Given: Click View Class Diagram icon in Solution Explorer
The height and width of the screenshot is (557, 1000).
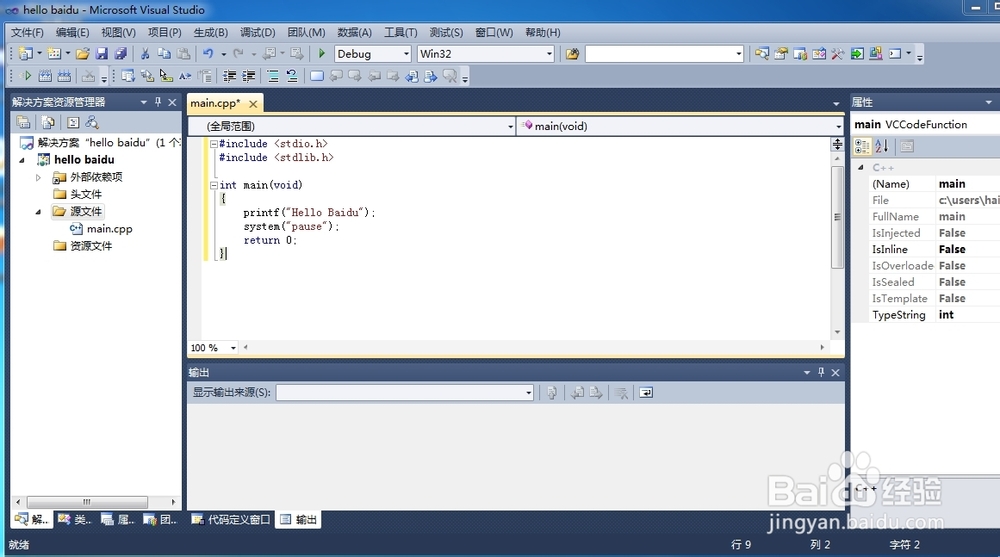Looking at the screenshot, I should coord(92,123).
